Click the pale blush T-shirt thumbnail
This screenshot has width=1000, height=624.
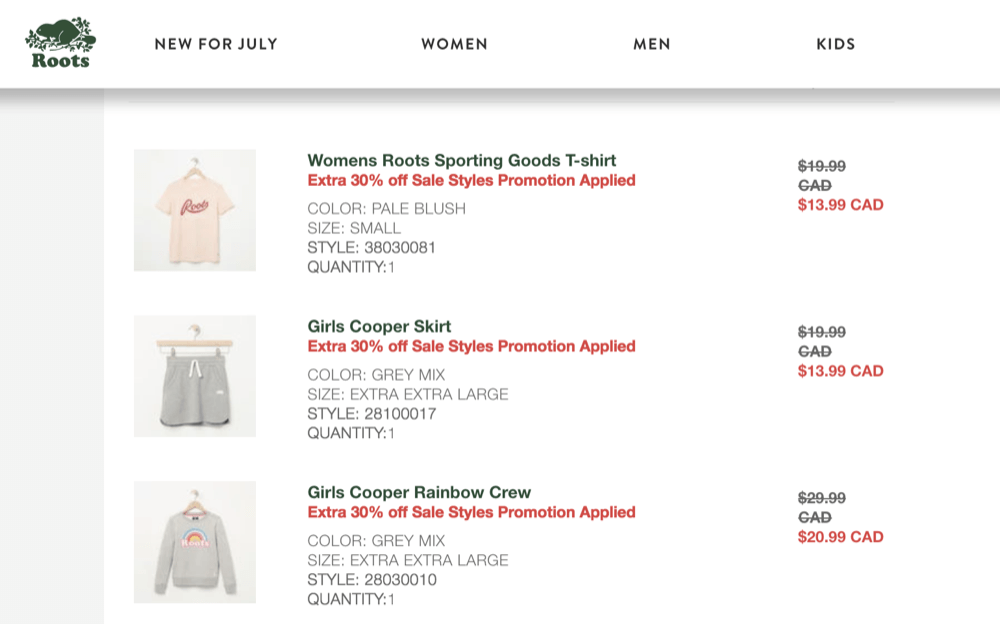click(x=195, y=210)
